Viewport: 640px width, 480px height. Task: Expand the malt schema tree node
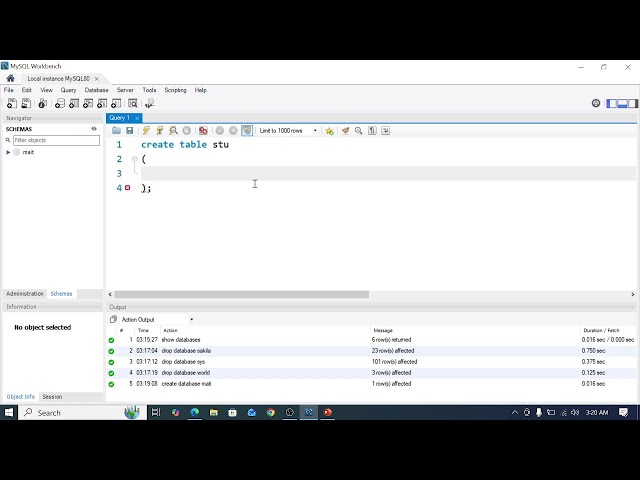[8, 152]
